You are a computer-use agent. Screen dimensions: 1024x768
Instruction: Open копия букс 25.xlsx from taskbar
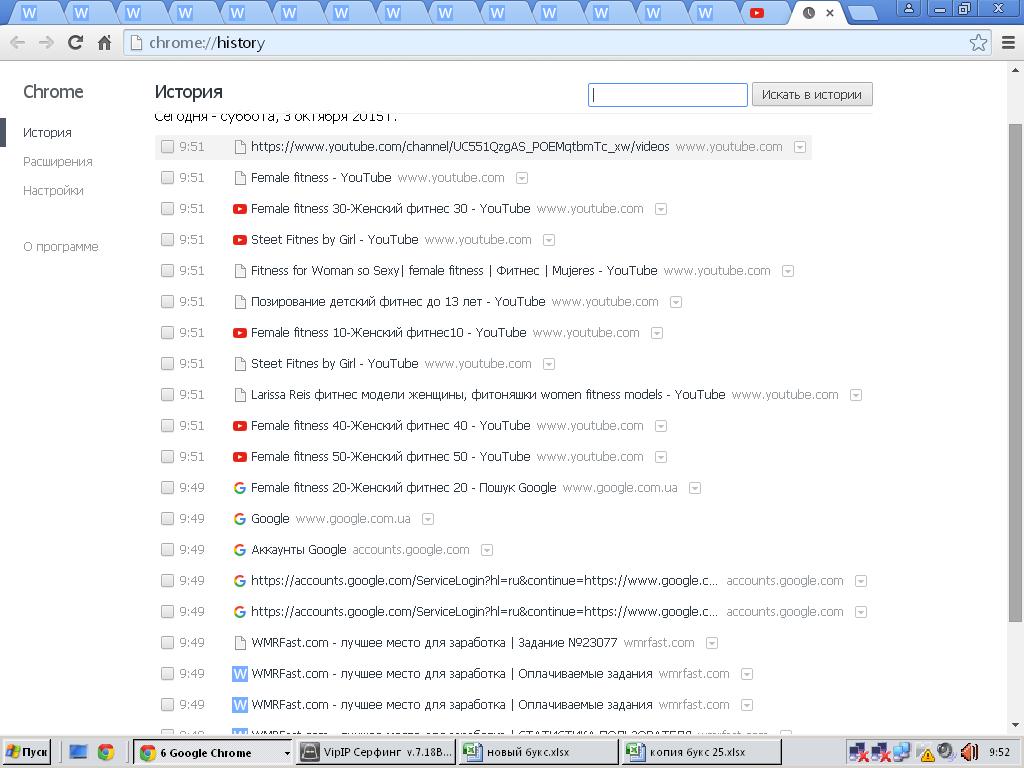700,752
